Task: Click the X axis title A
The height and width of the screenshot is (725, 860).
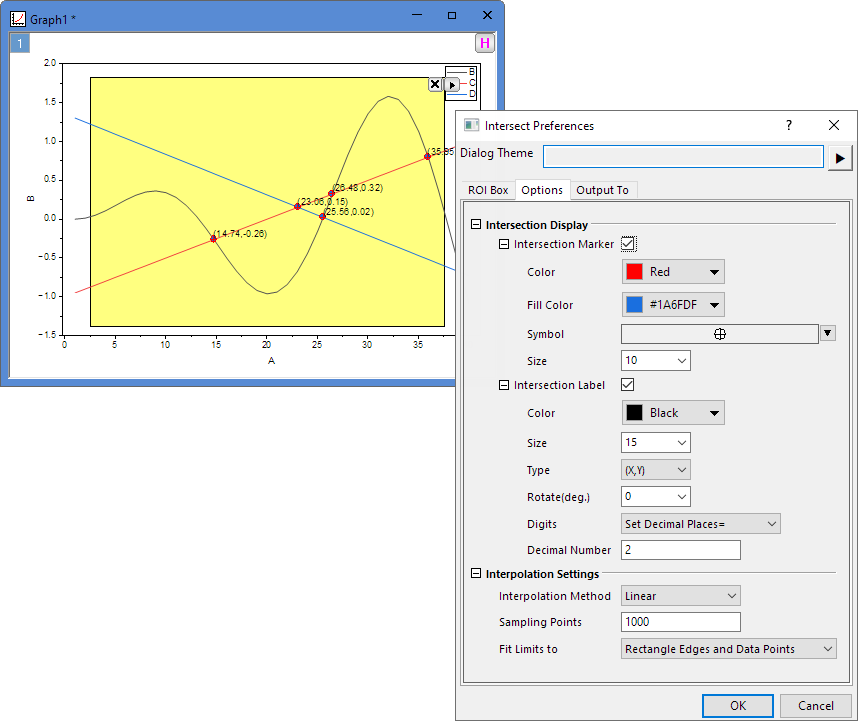Action: tap(271, 361)
